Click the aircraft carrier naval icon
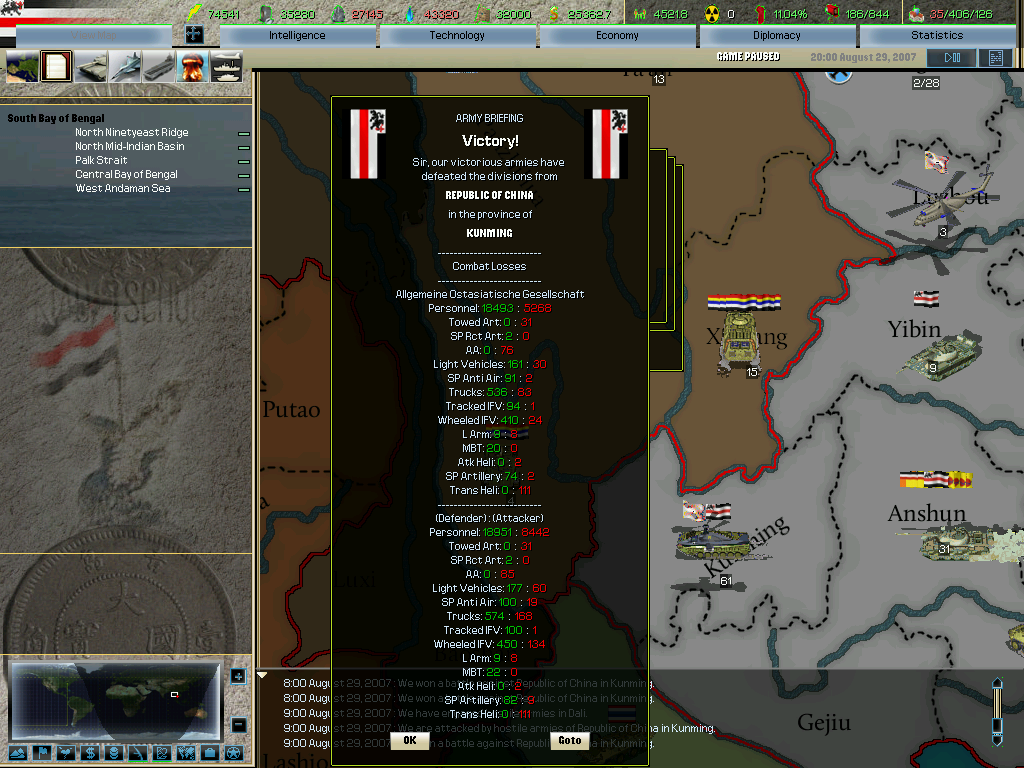 [159, 67]
